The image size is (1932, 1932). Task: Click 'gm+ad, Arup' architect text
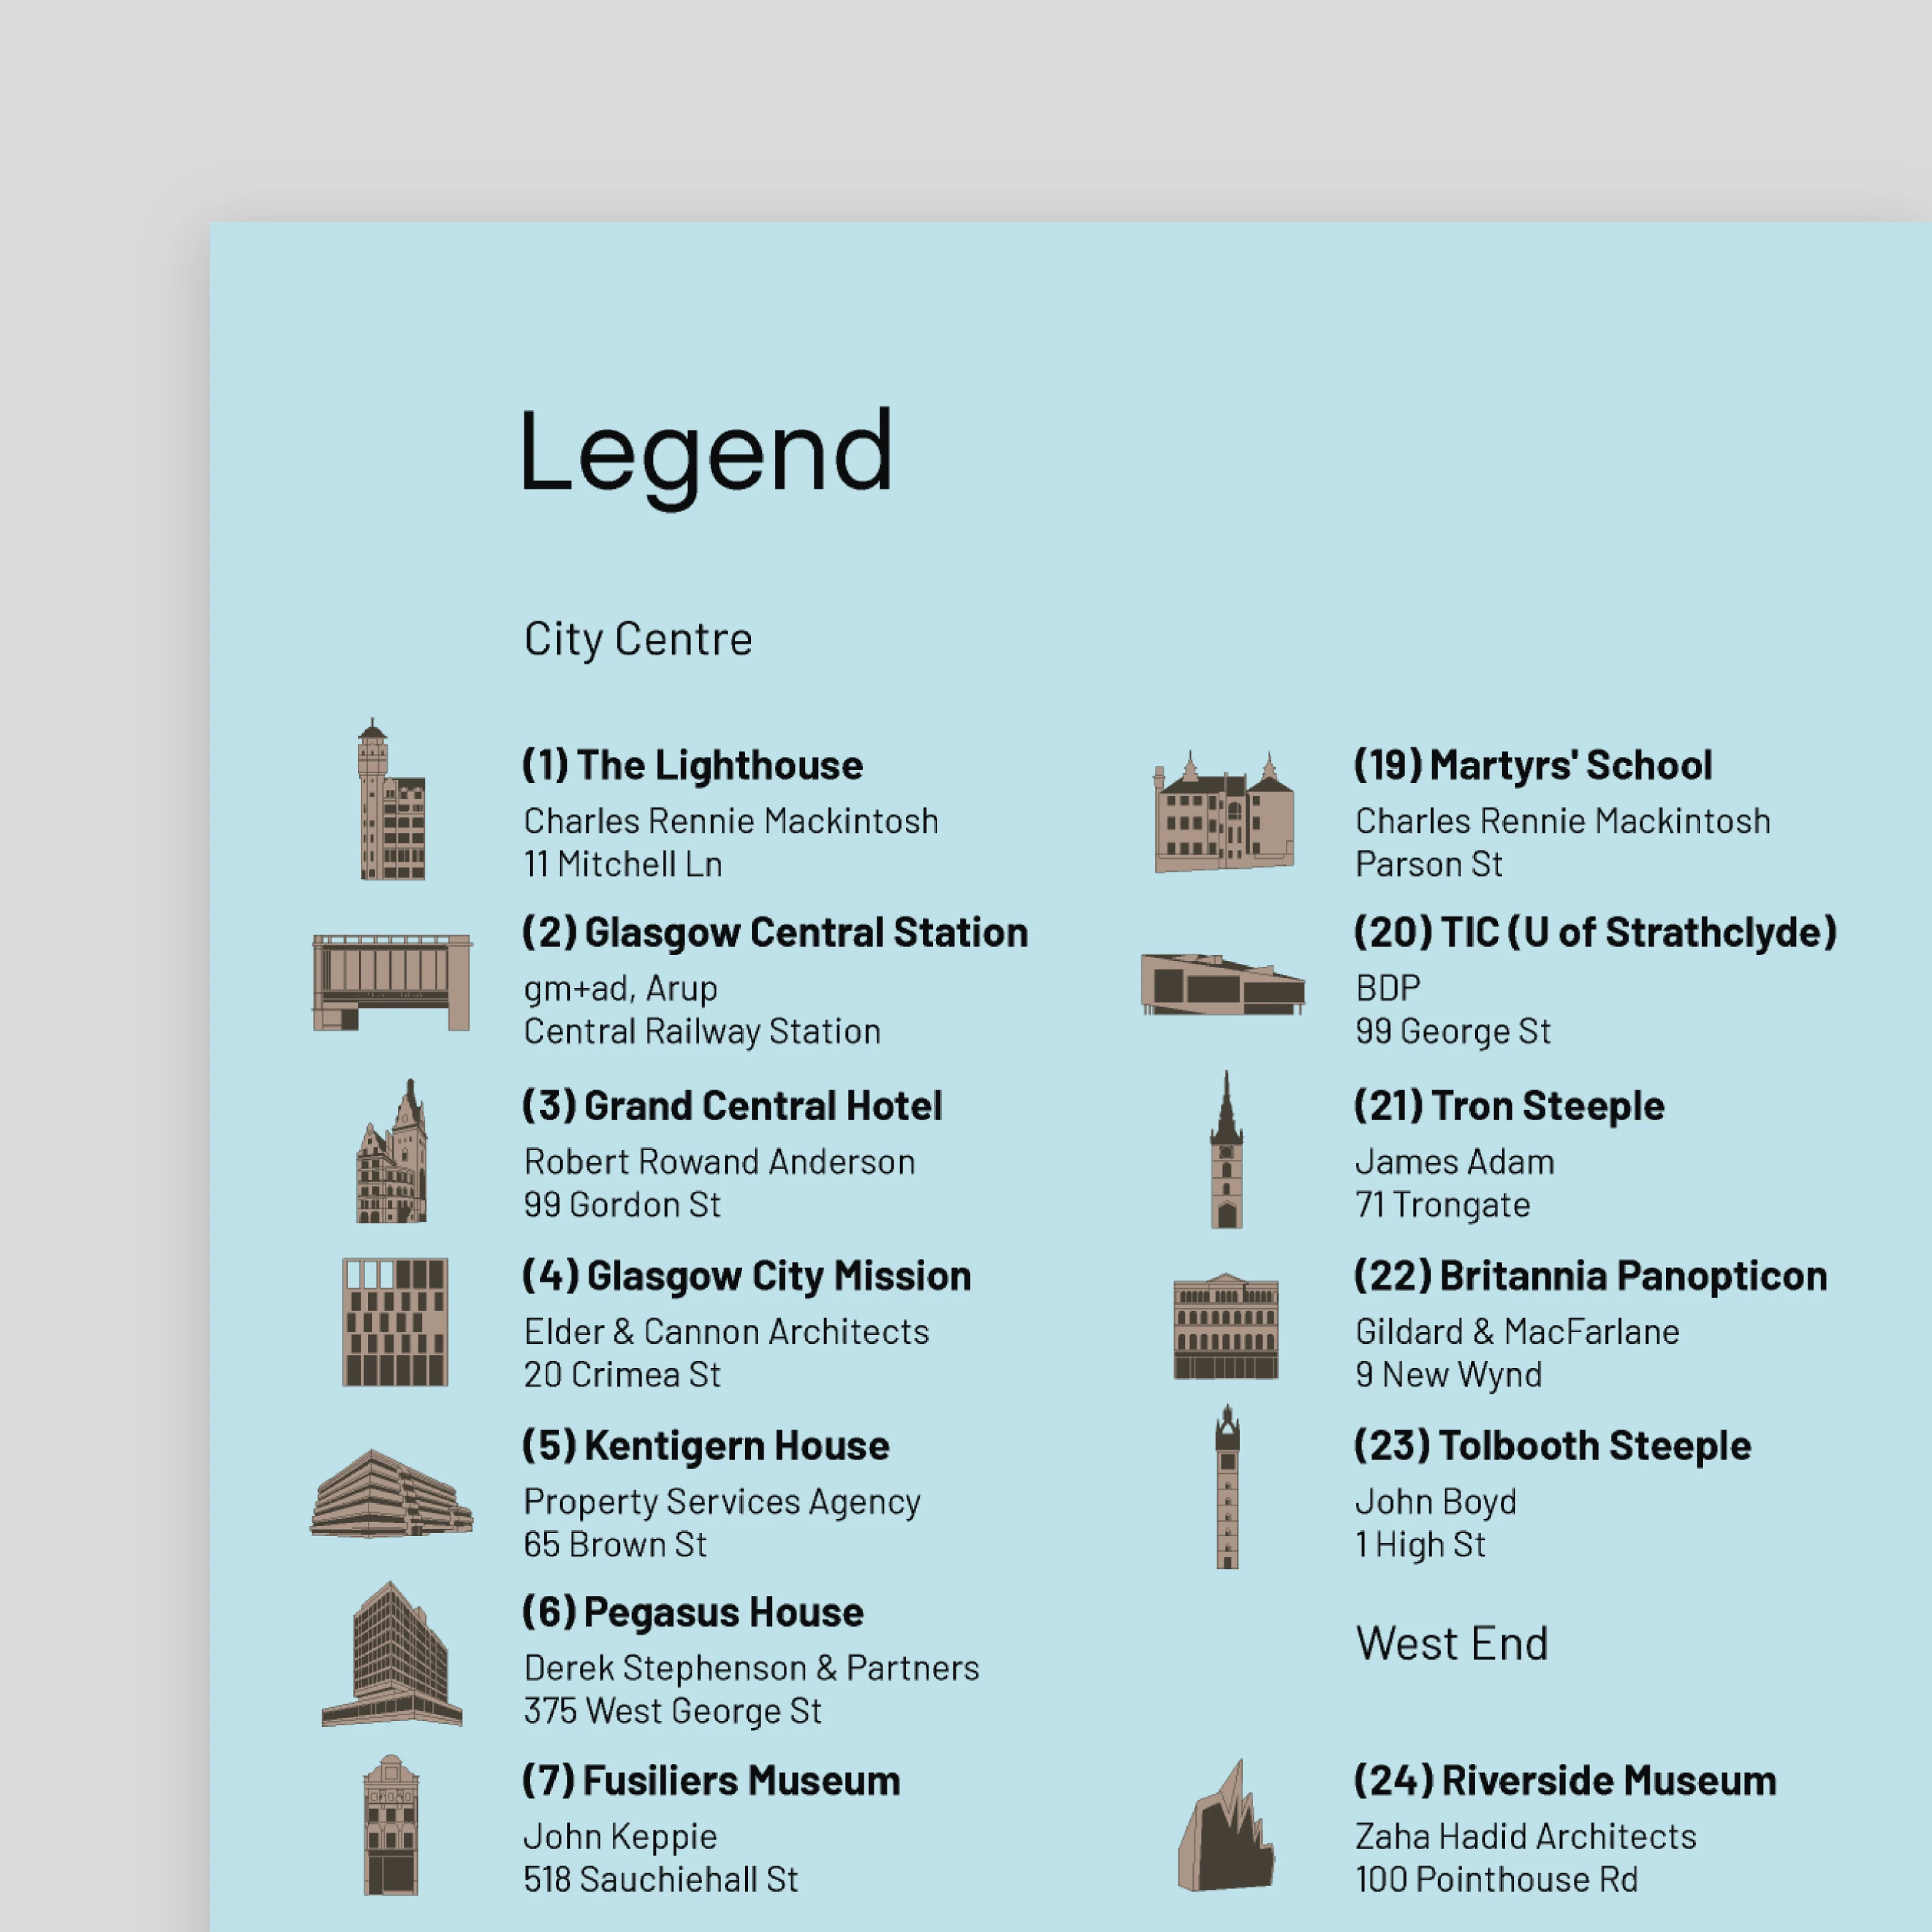click(x=621, y=989)
